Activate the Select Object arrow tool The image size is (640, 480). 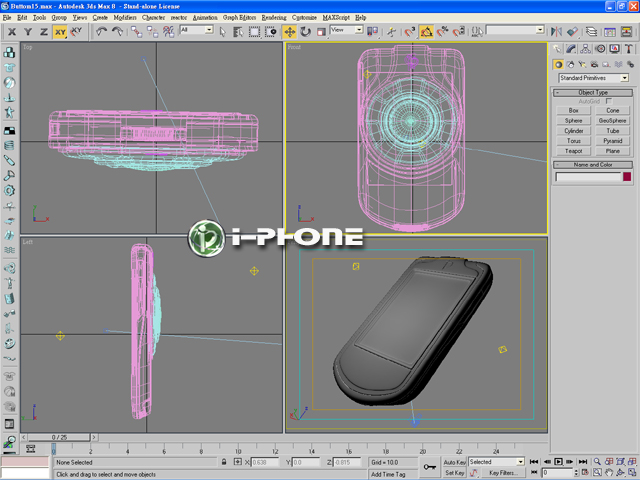222,31
